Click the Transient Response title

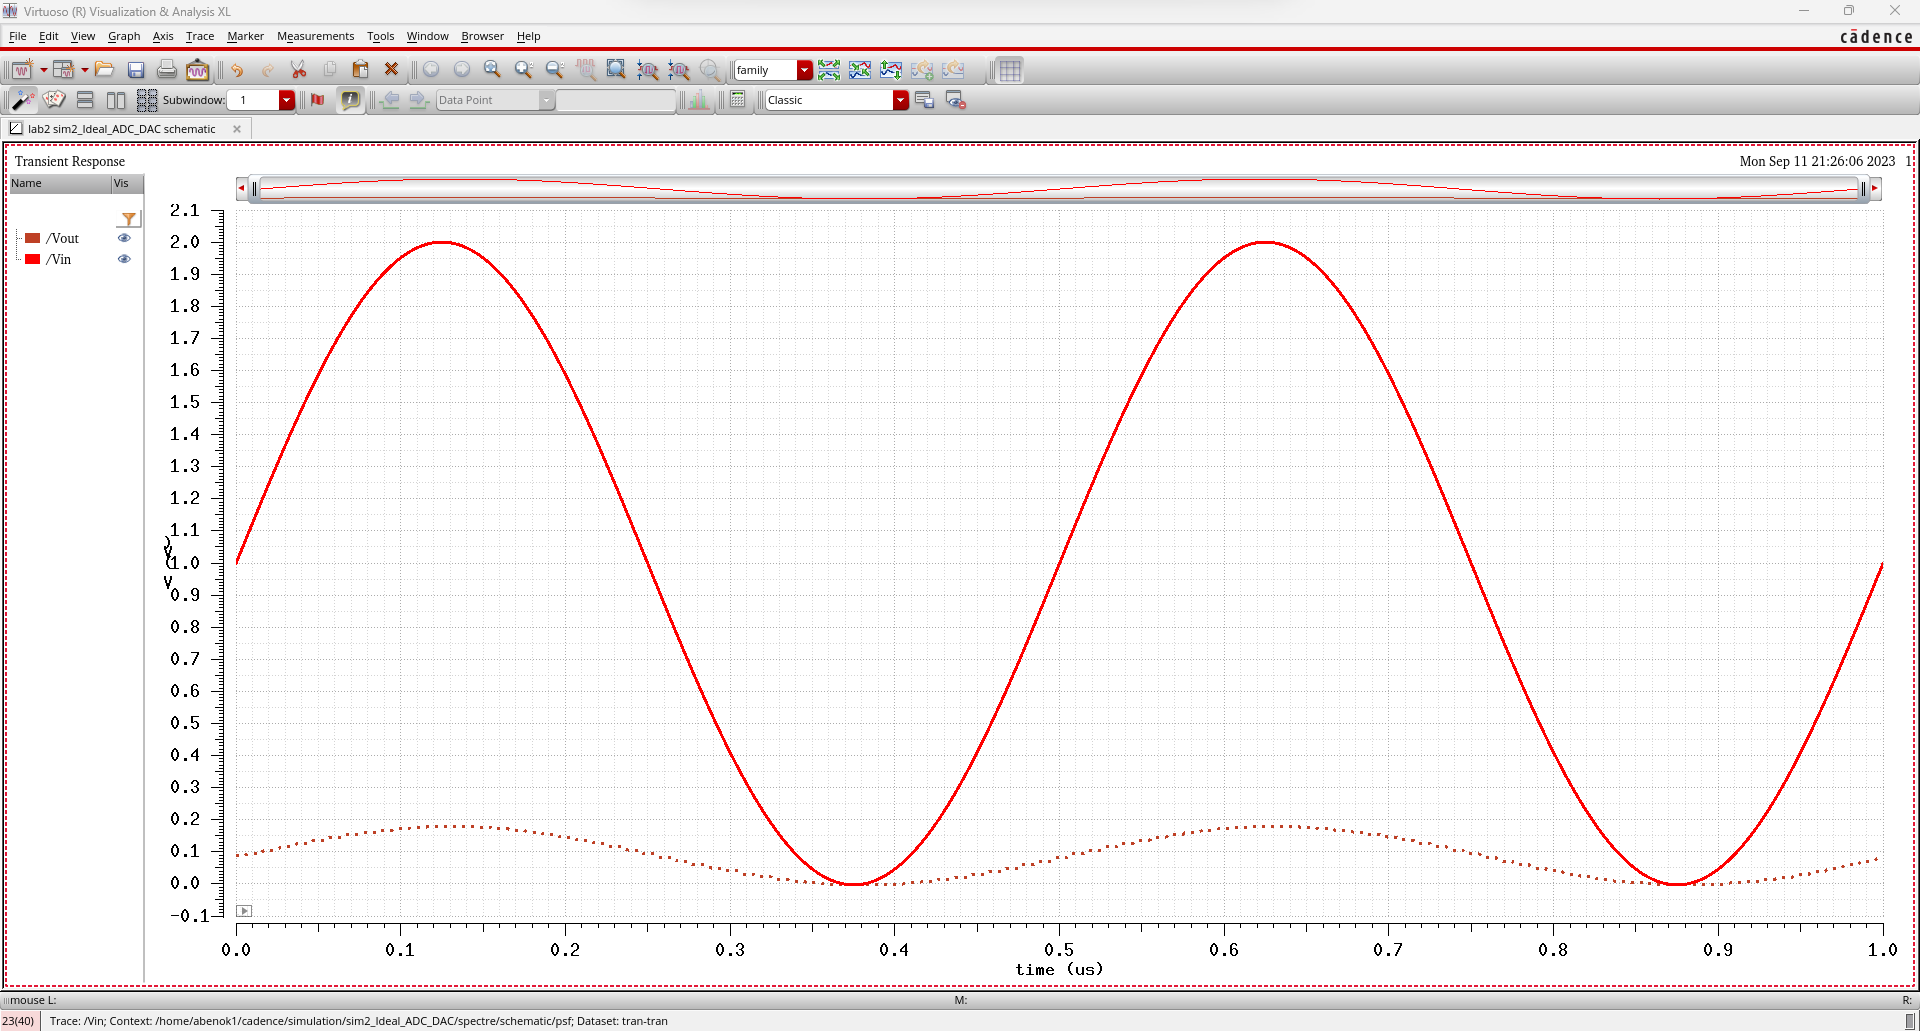(x=70, y=161)
